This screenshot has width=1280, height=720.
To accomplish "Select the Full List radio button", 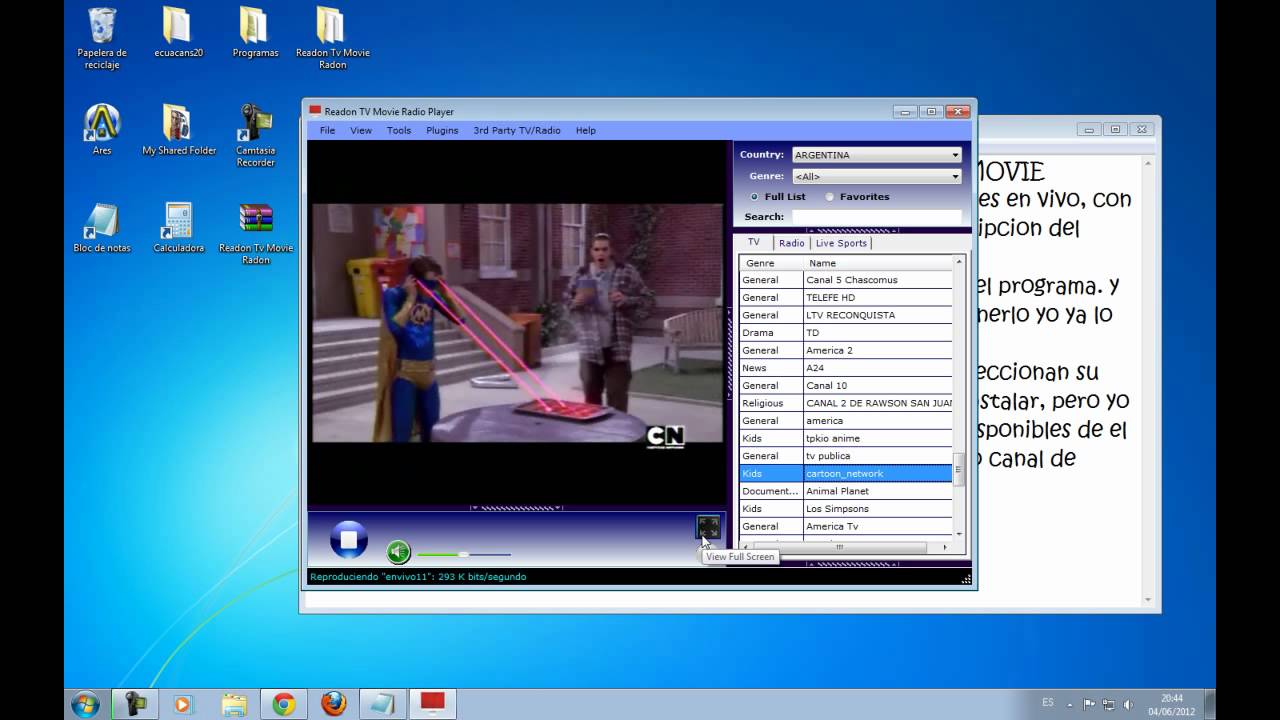I will tap(778, 197).
